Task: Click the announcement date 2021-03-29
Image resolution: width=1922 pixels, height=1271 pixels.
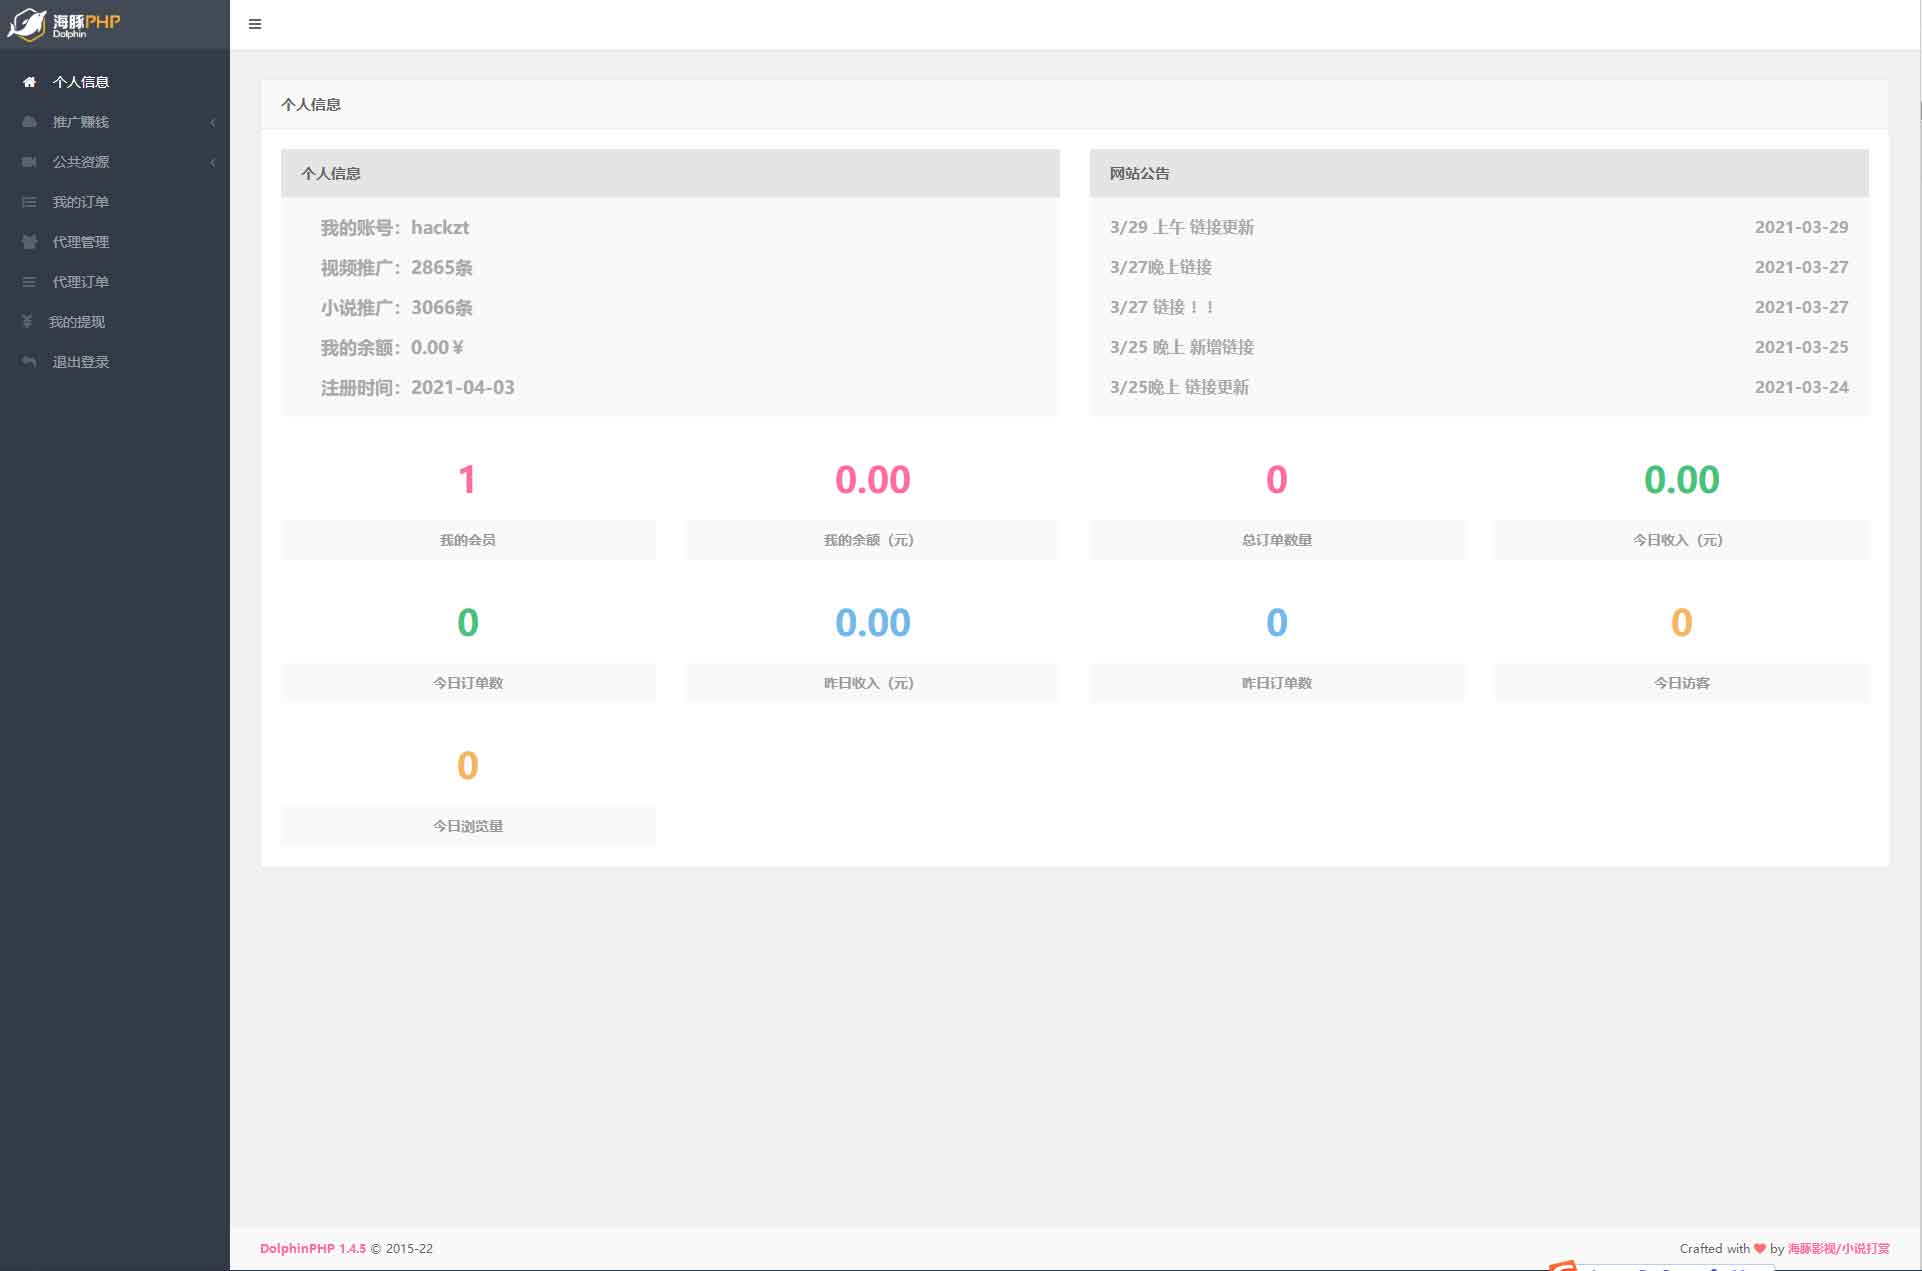Action: [1801, 227]
